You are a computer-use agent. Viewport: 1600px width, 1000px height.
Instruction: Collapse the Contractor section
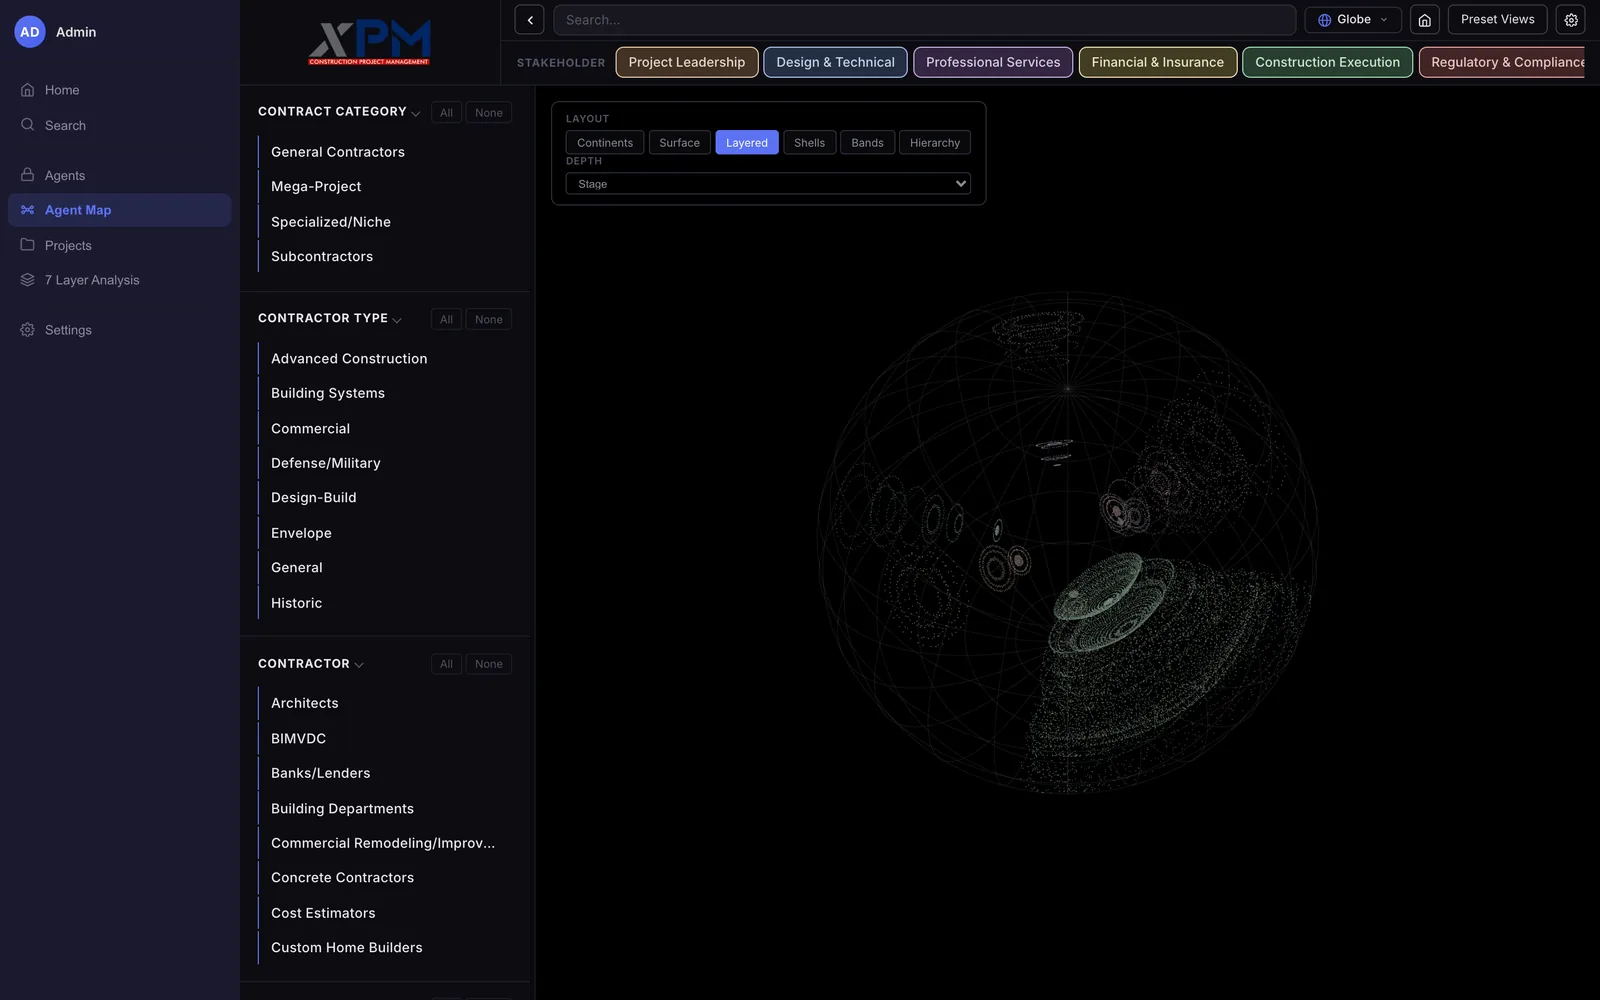[359, 665]
